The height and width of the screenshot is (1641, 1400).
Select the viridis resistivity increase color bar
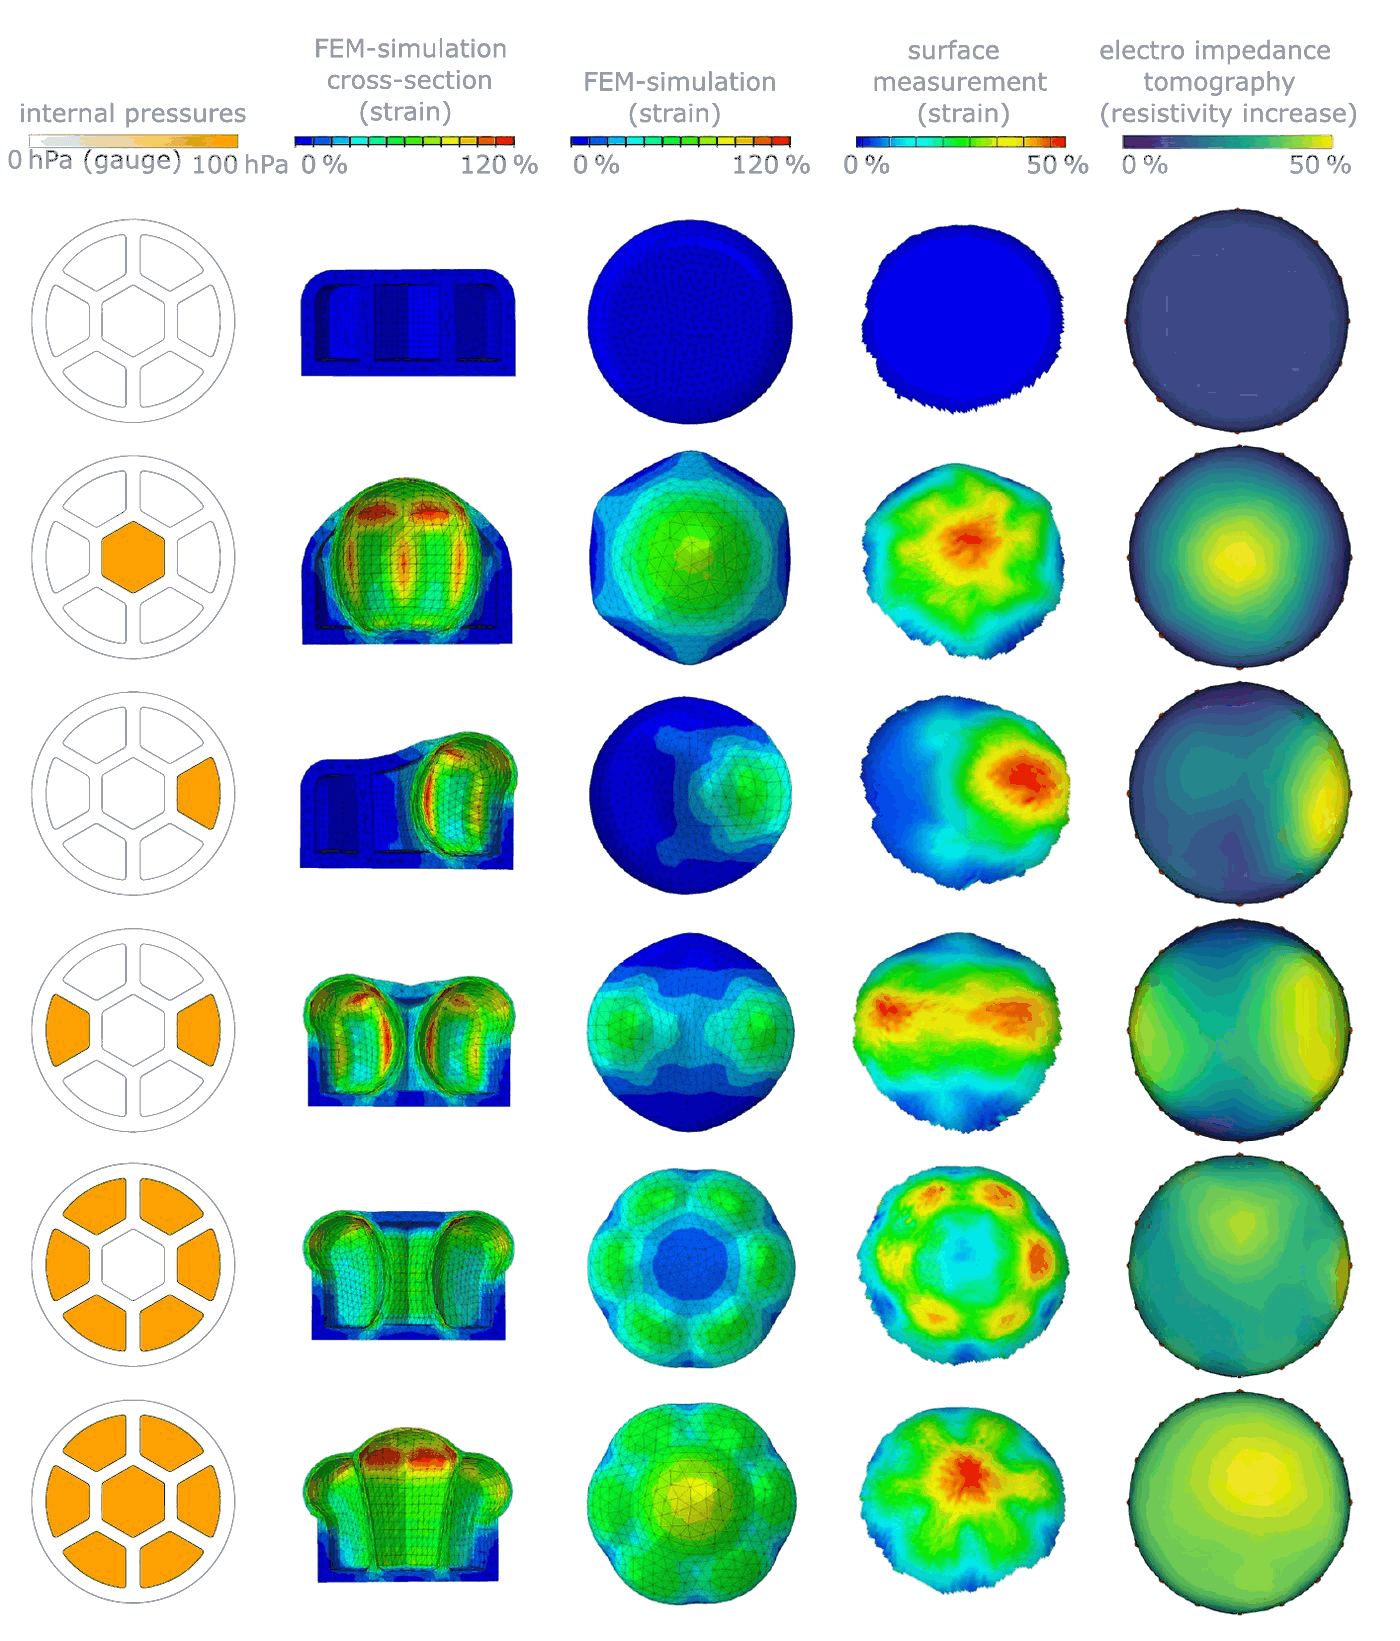(1228, 142)
